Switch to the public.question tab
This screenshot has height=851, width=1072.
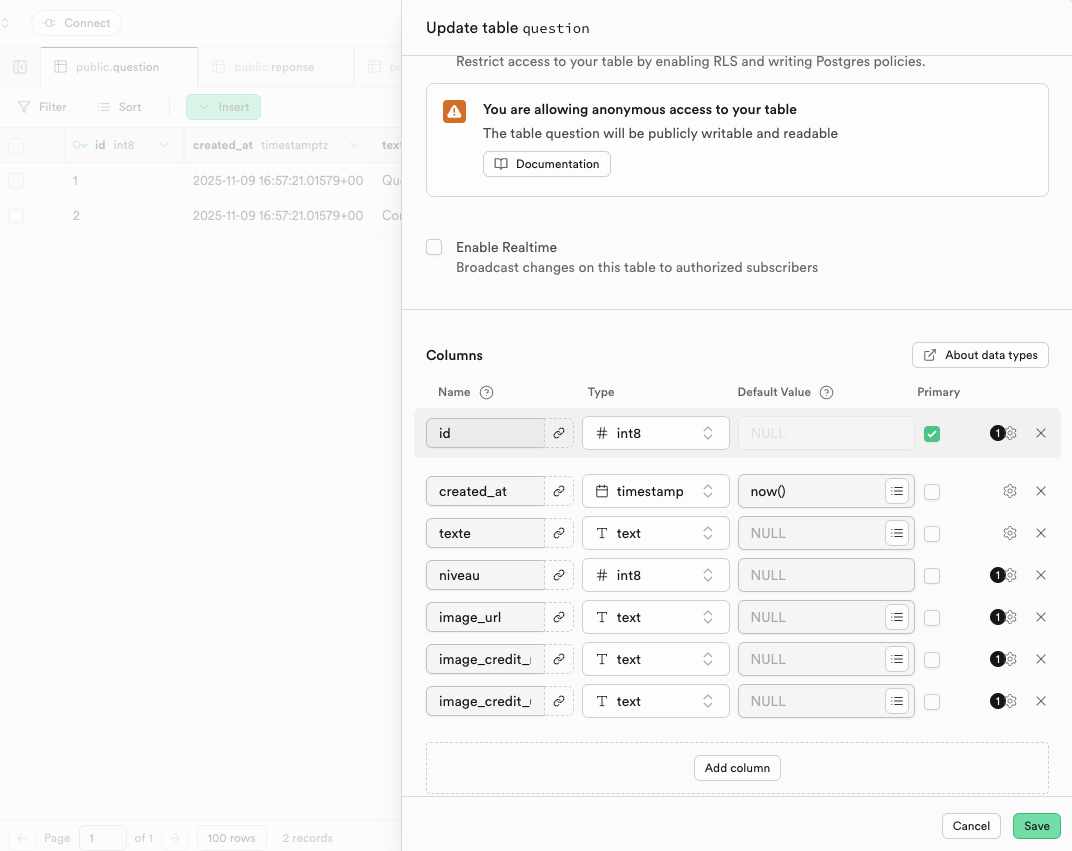(120, 67)
